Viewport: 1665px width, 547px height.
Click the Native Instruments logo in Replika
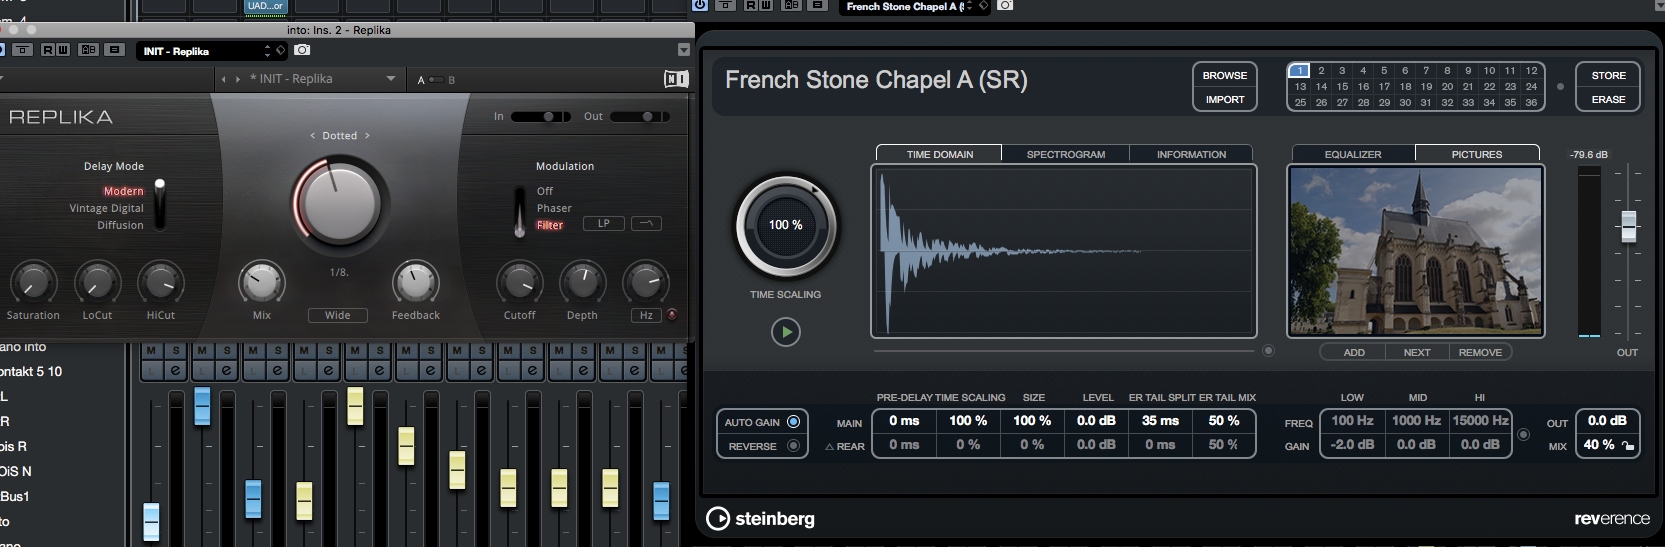676,79
